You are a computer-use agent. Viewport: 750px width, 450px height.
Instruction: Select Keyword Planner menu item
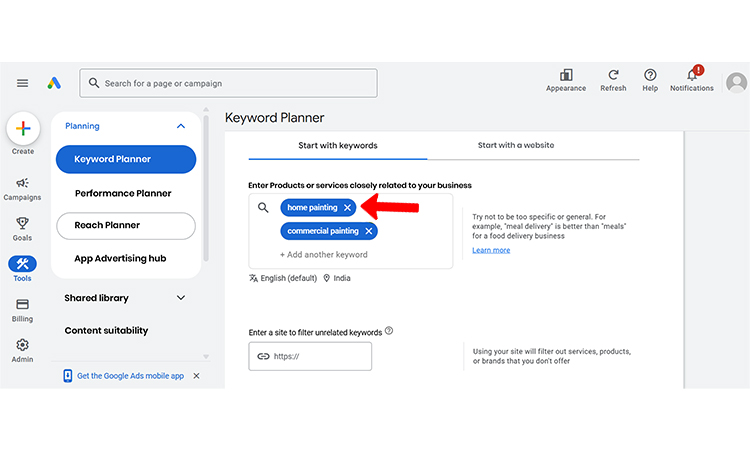point(126,159)
